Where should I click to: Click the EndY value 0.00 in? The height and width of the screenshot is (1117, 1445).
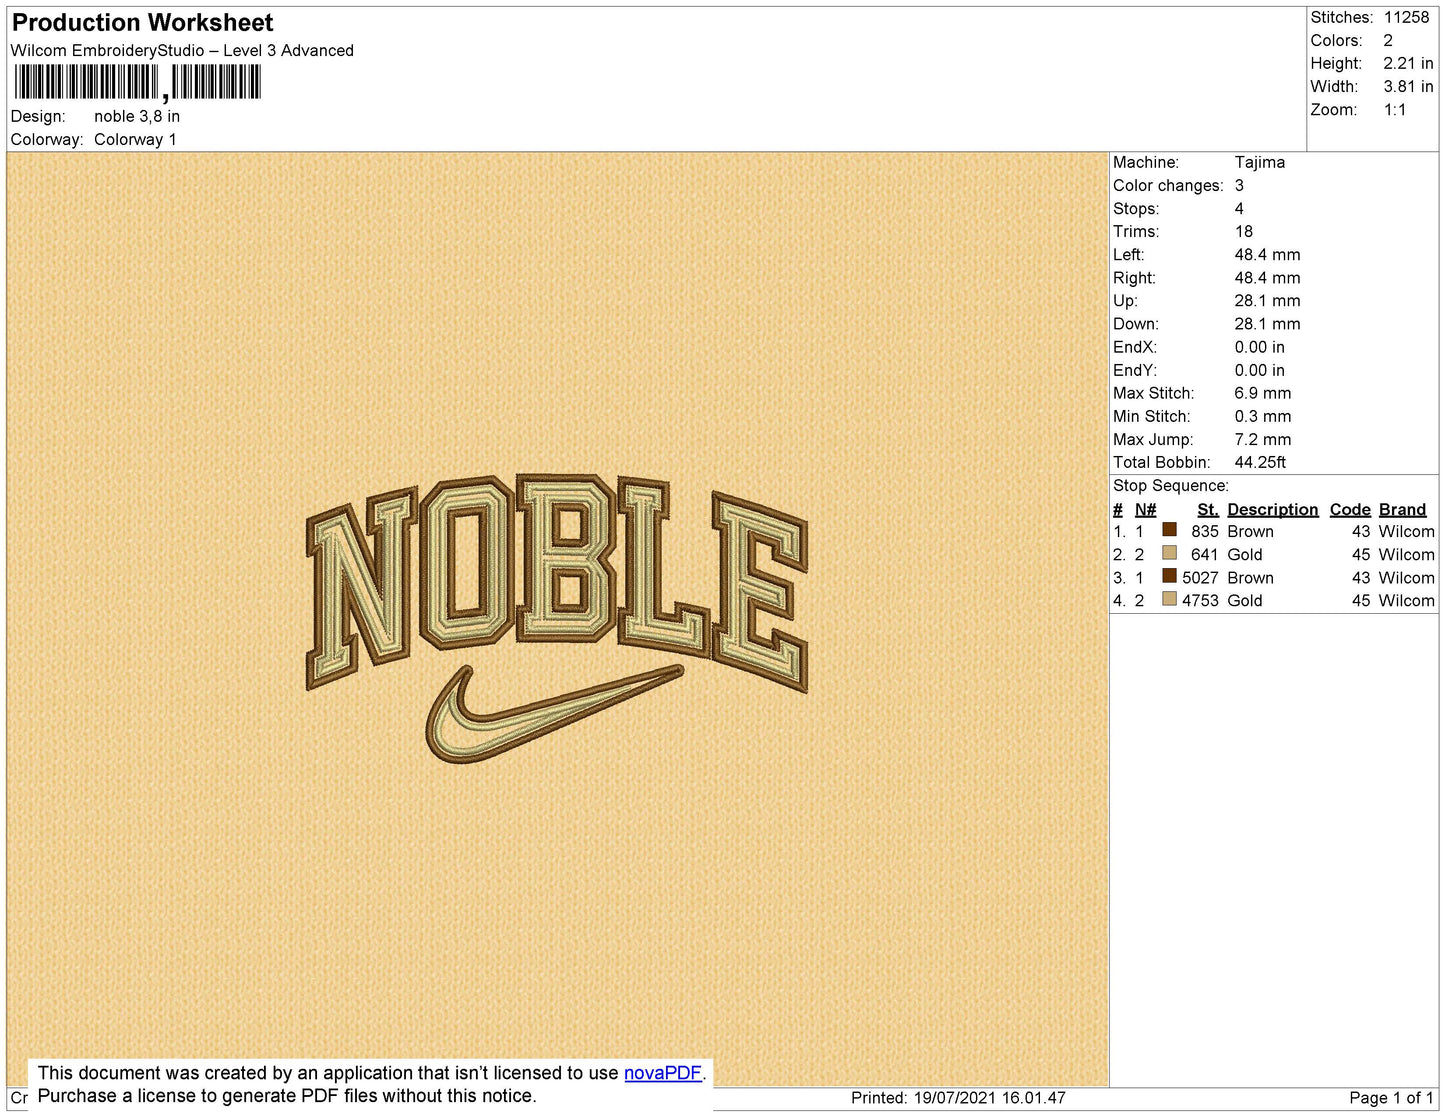[1259, 370]
